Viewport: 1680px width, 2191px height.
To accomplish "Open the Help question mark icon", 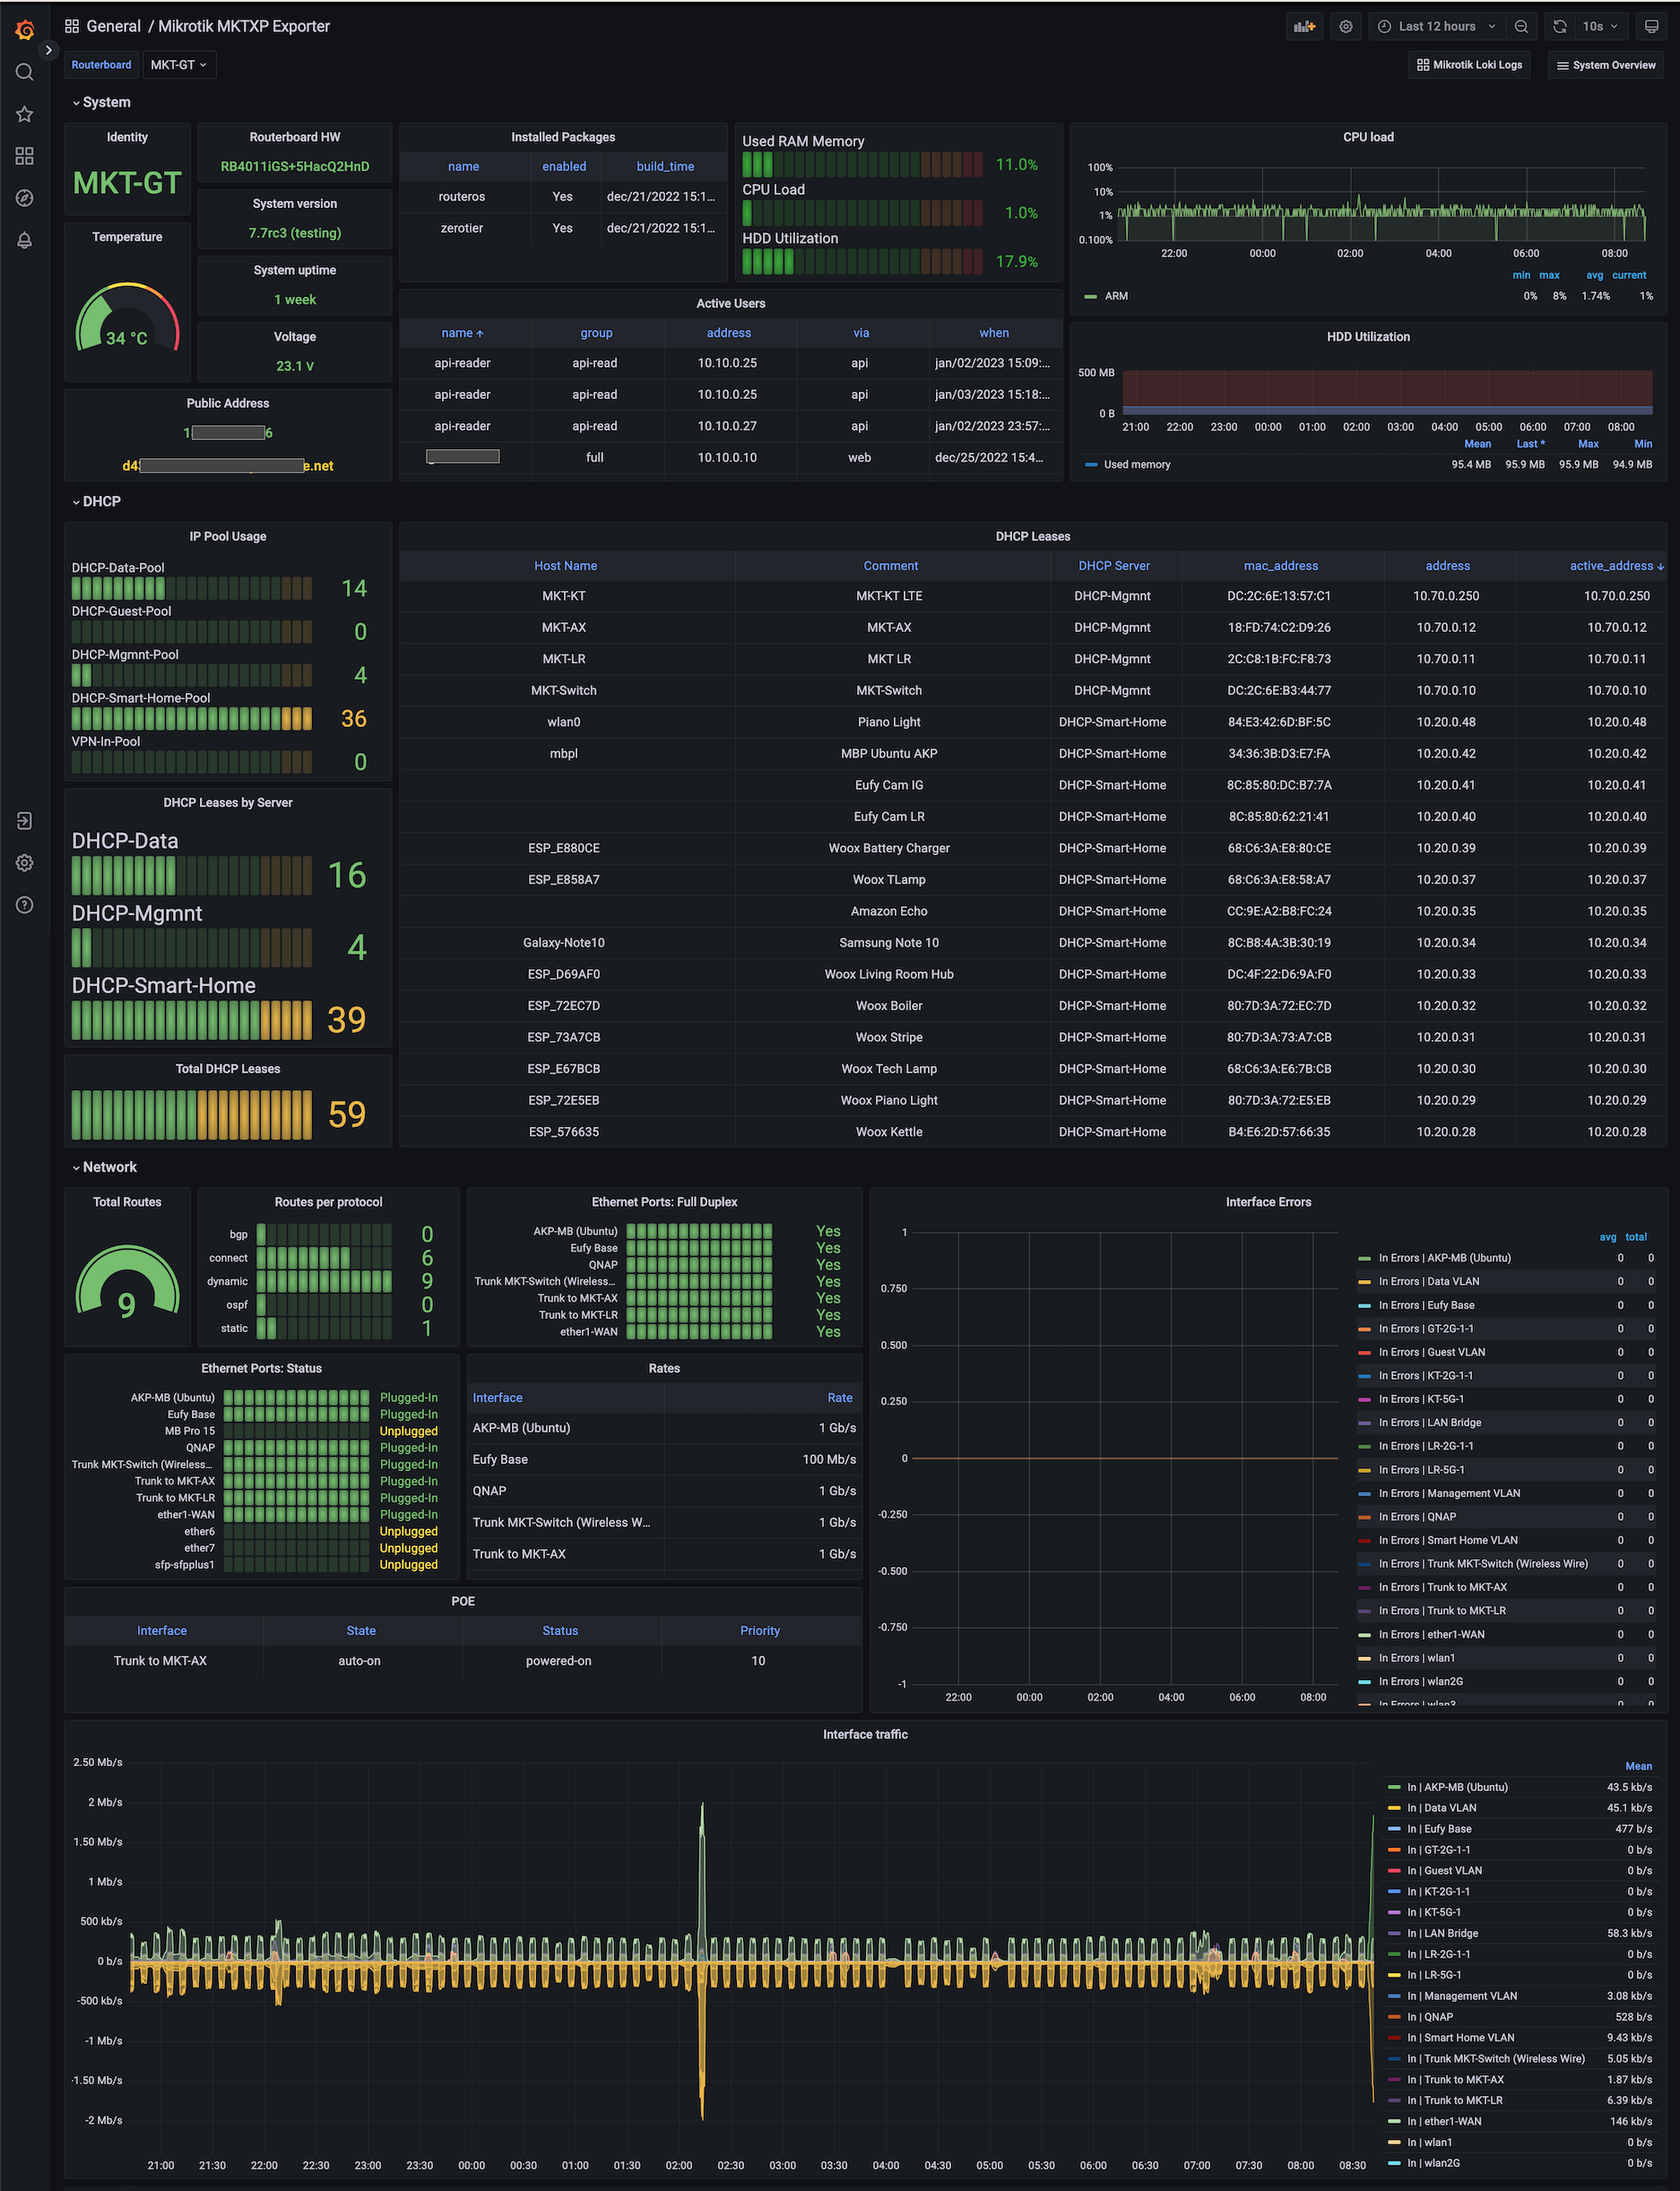I will tap(25, 905).
